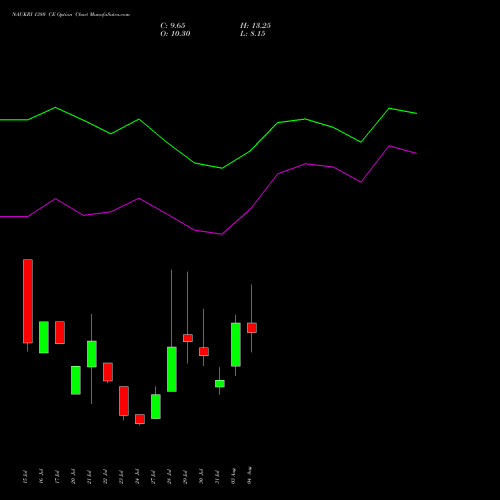
Task: Click the low value L: 8.15
Action: point(253,34)
